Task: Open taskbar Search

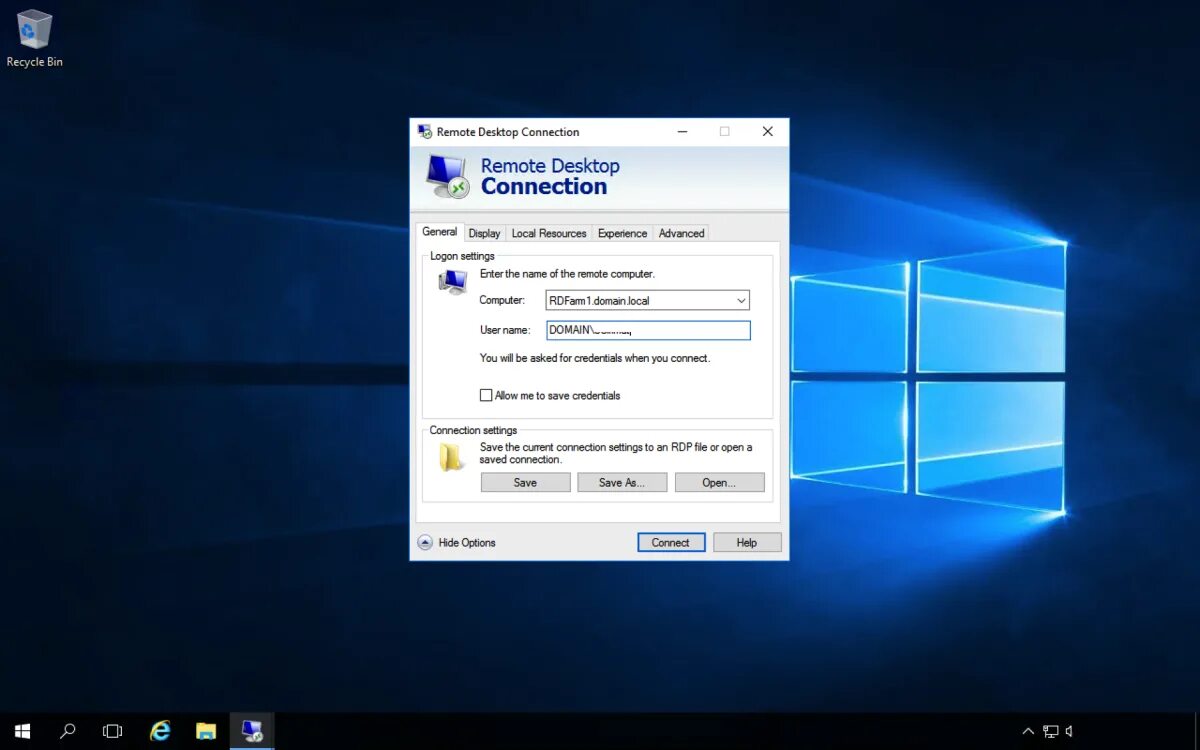Action: click(67, 731)
